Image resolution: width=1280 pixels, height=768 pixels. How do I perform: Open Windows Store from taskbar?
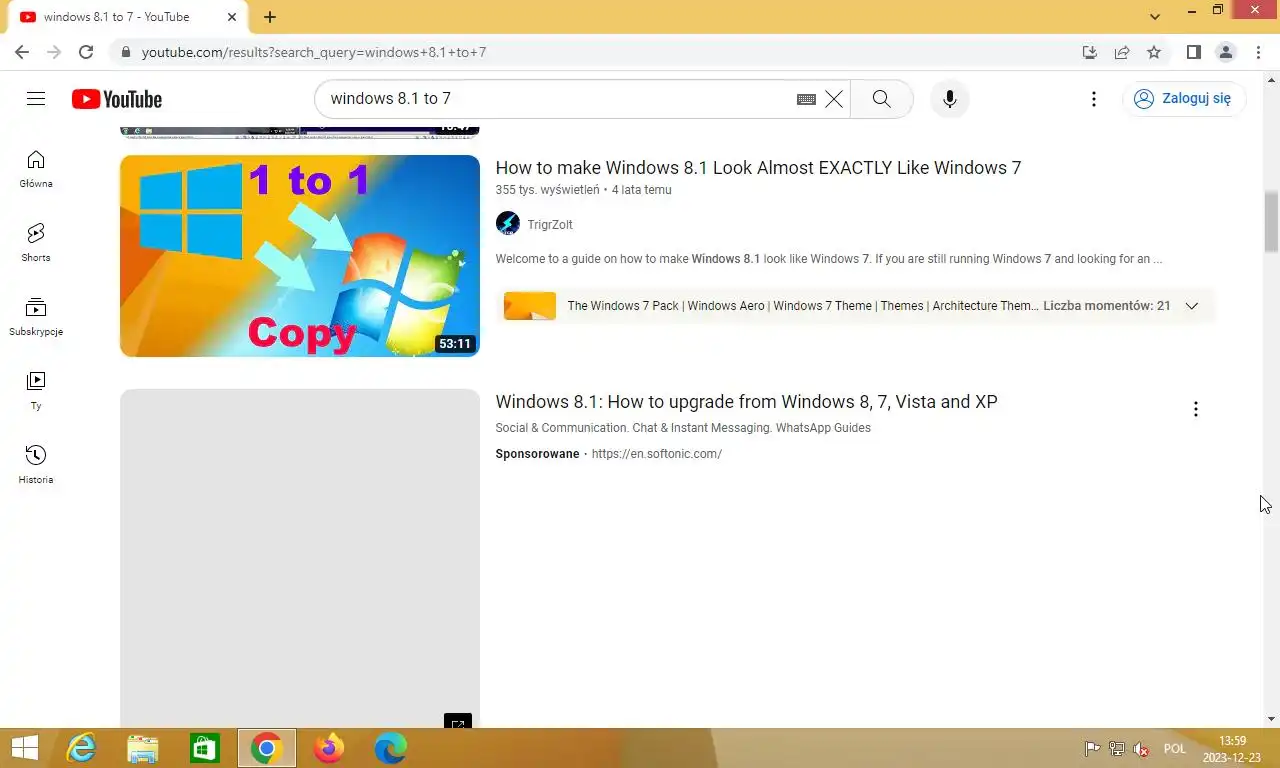tap(205, 748)
